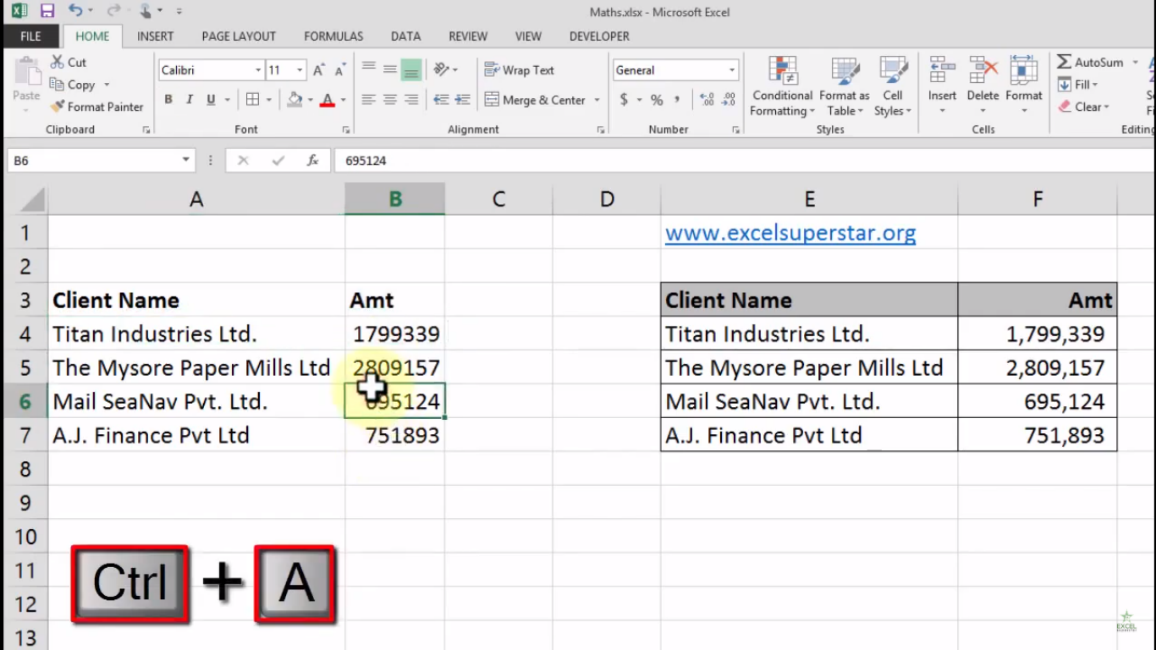
Task: Switch to VIEW tab
Action: point(528,36)
